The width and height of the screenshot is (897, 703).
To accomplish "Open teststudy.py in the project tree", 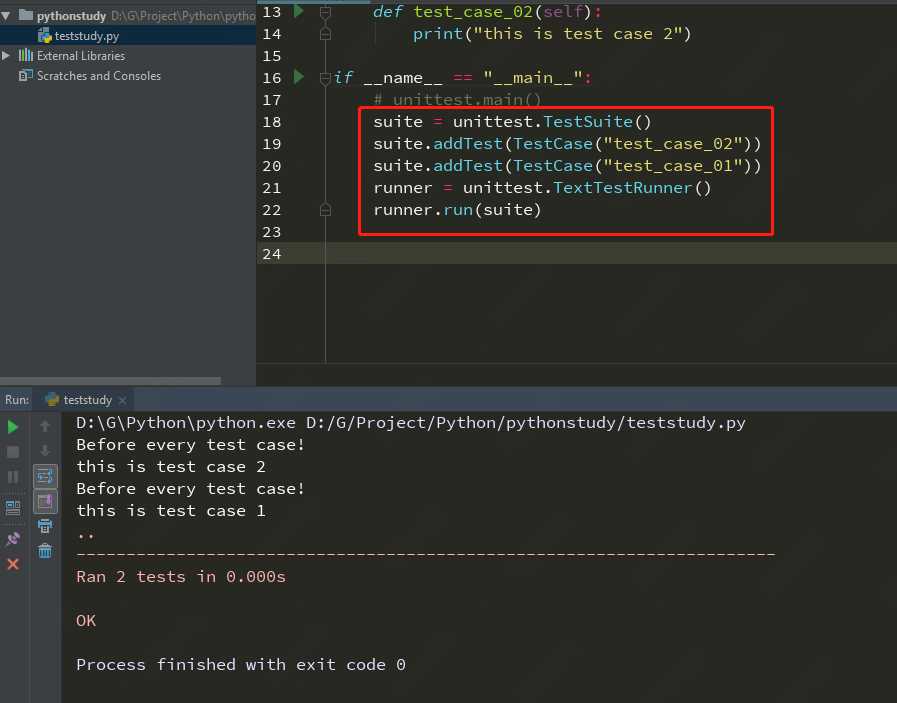I will click(x=87, y=35).
